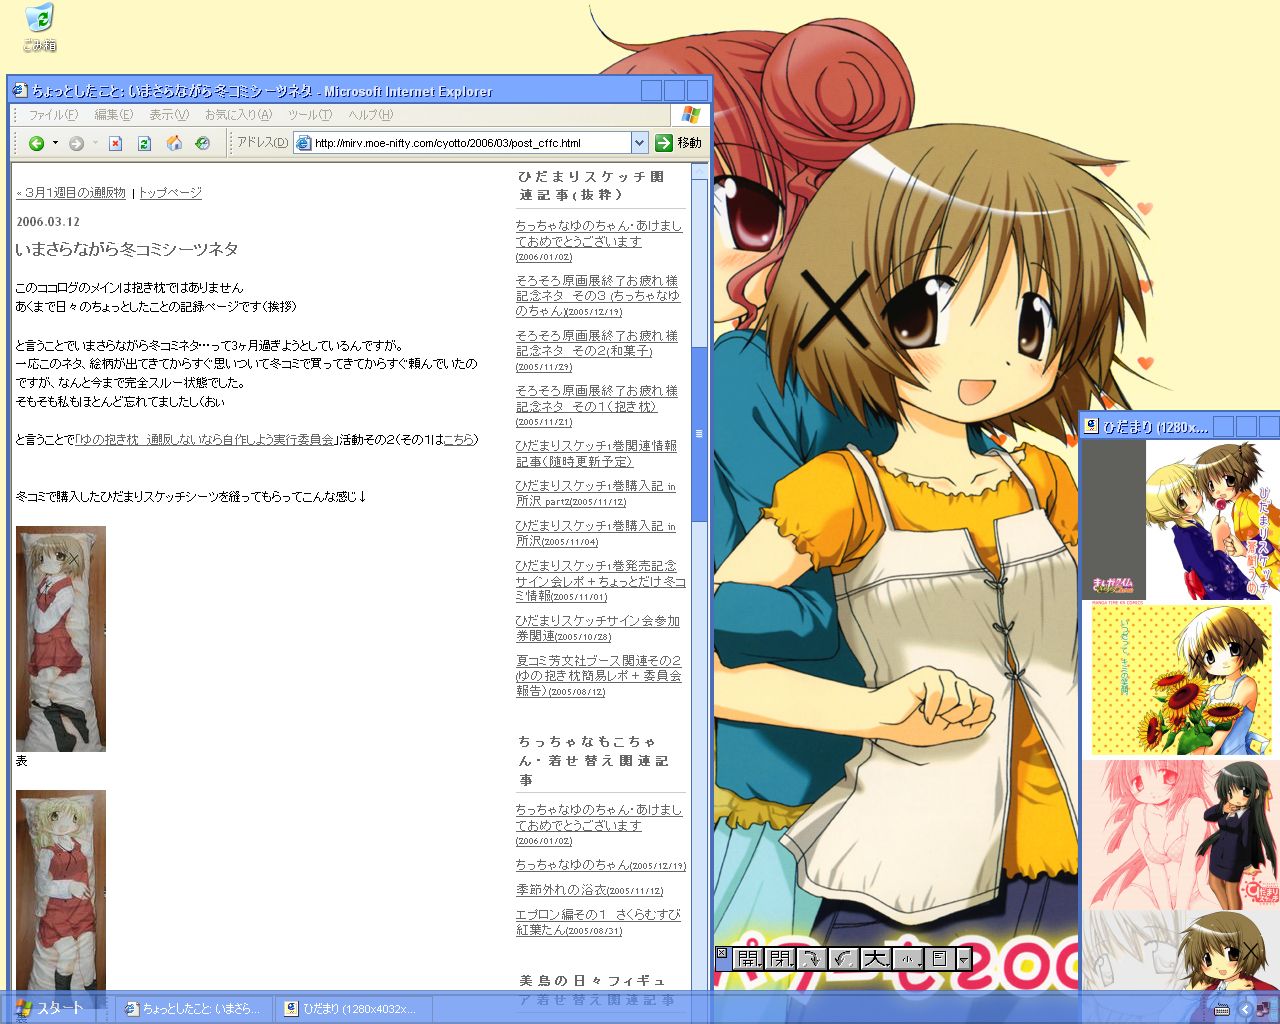Click the keyboard IME icon in the system tray
This screenshot has height=1024, width=1280.
(1221, 1009)
